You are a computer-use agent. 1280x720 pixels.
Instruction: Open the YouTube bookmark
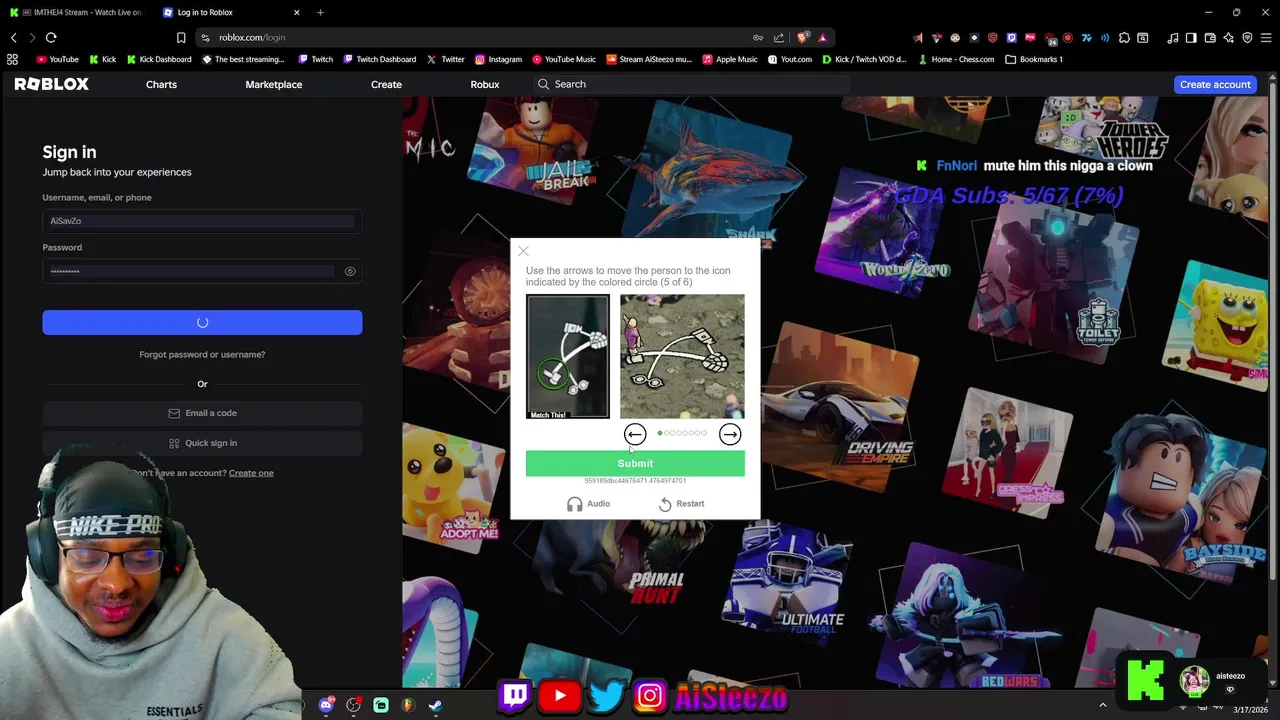tap(57, 59)
